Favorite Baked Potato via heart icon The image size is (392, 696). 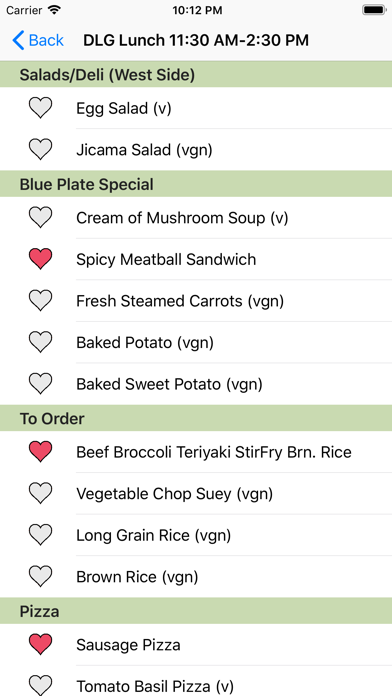[x=40, y=342]
